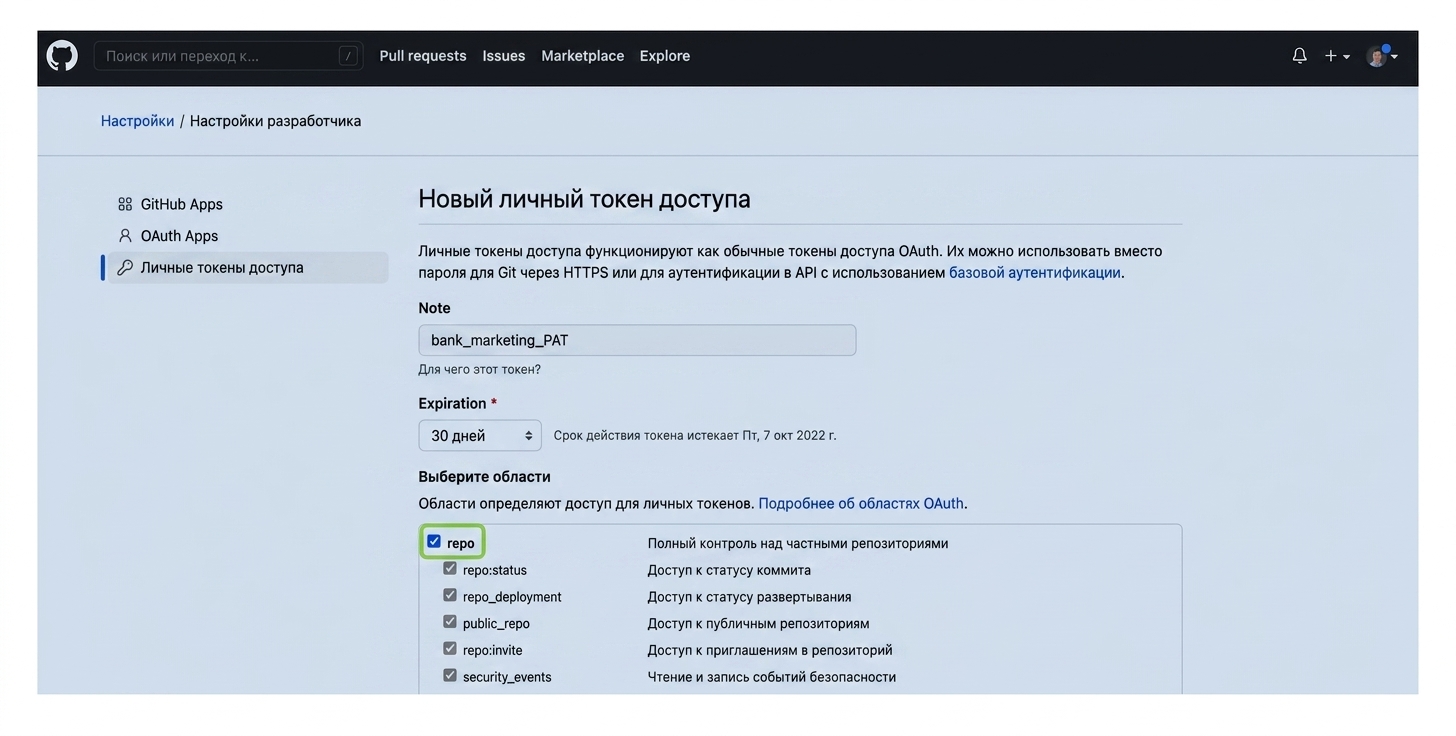Viewport: 1456px width, 736px height.
Task: Click the key icon for personal tokens
Action: pyautogui.click(x=125, y=268)
